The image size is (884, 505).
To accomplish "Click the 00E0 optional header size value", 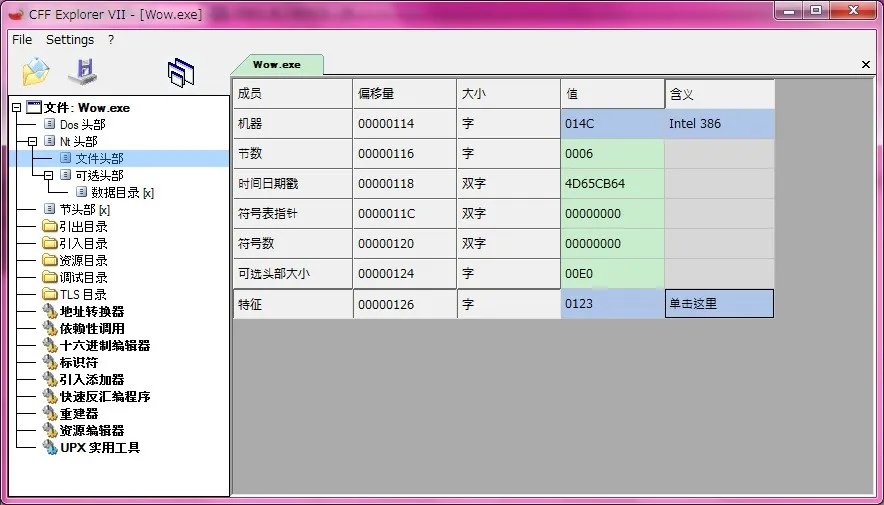I will click(x=612, y=273).
